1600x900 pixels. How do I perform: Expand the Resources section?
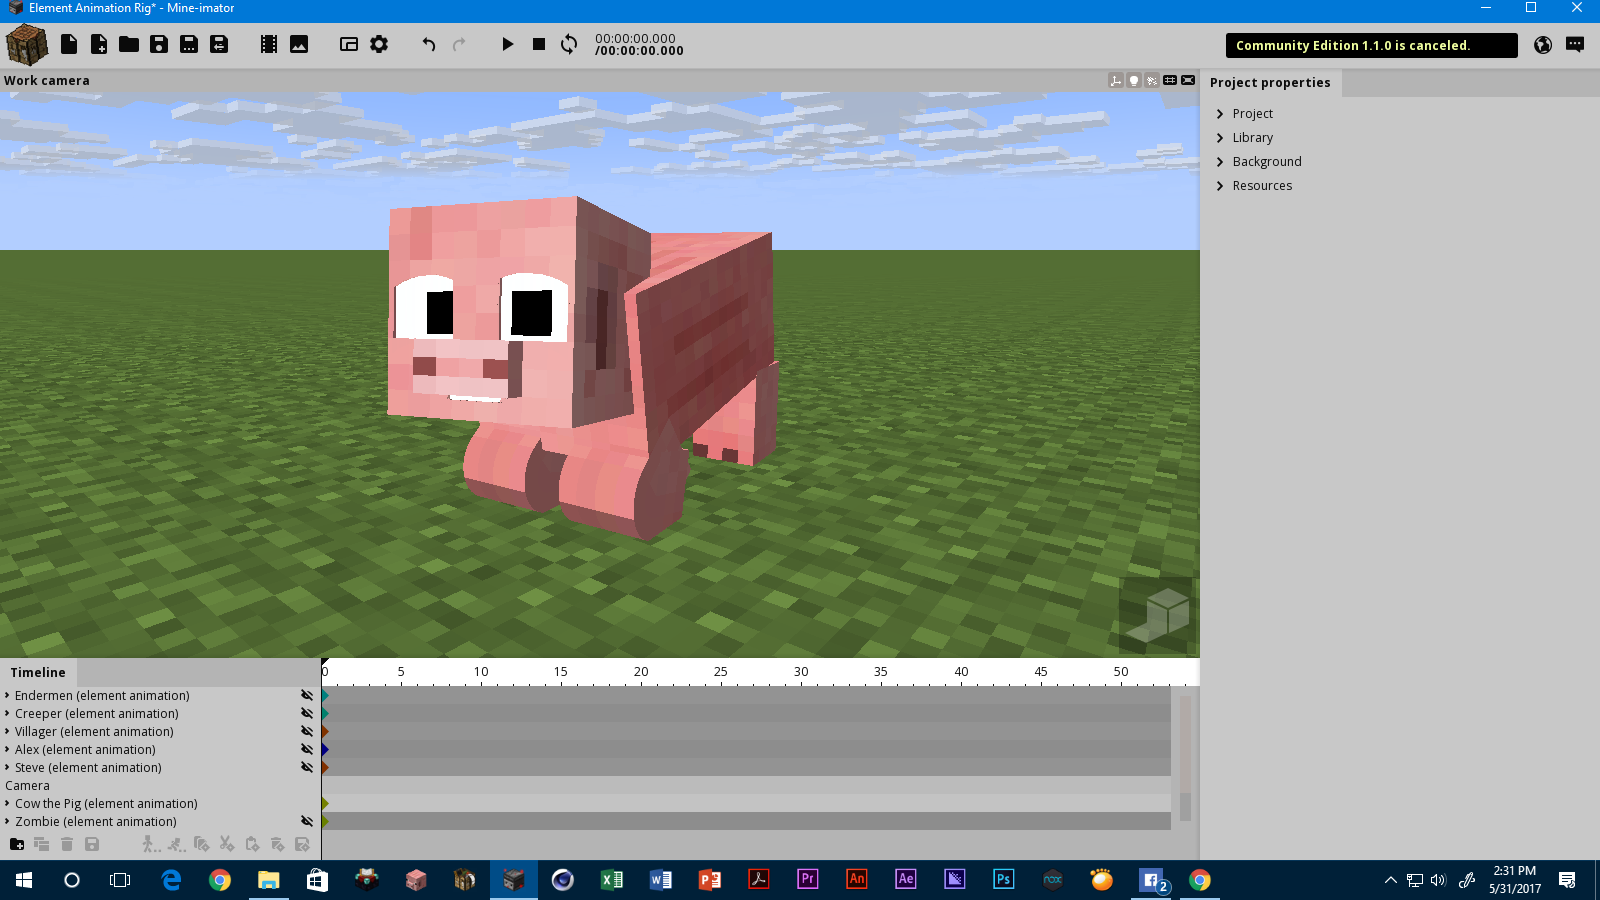(1220, 186)
